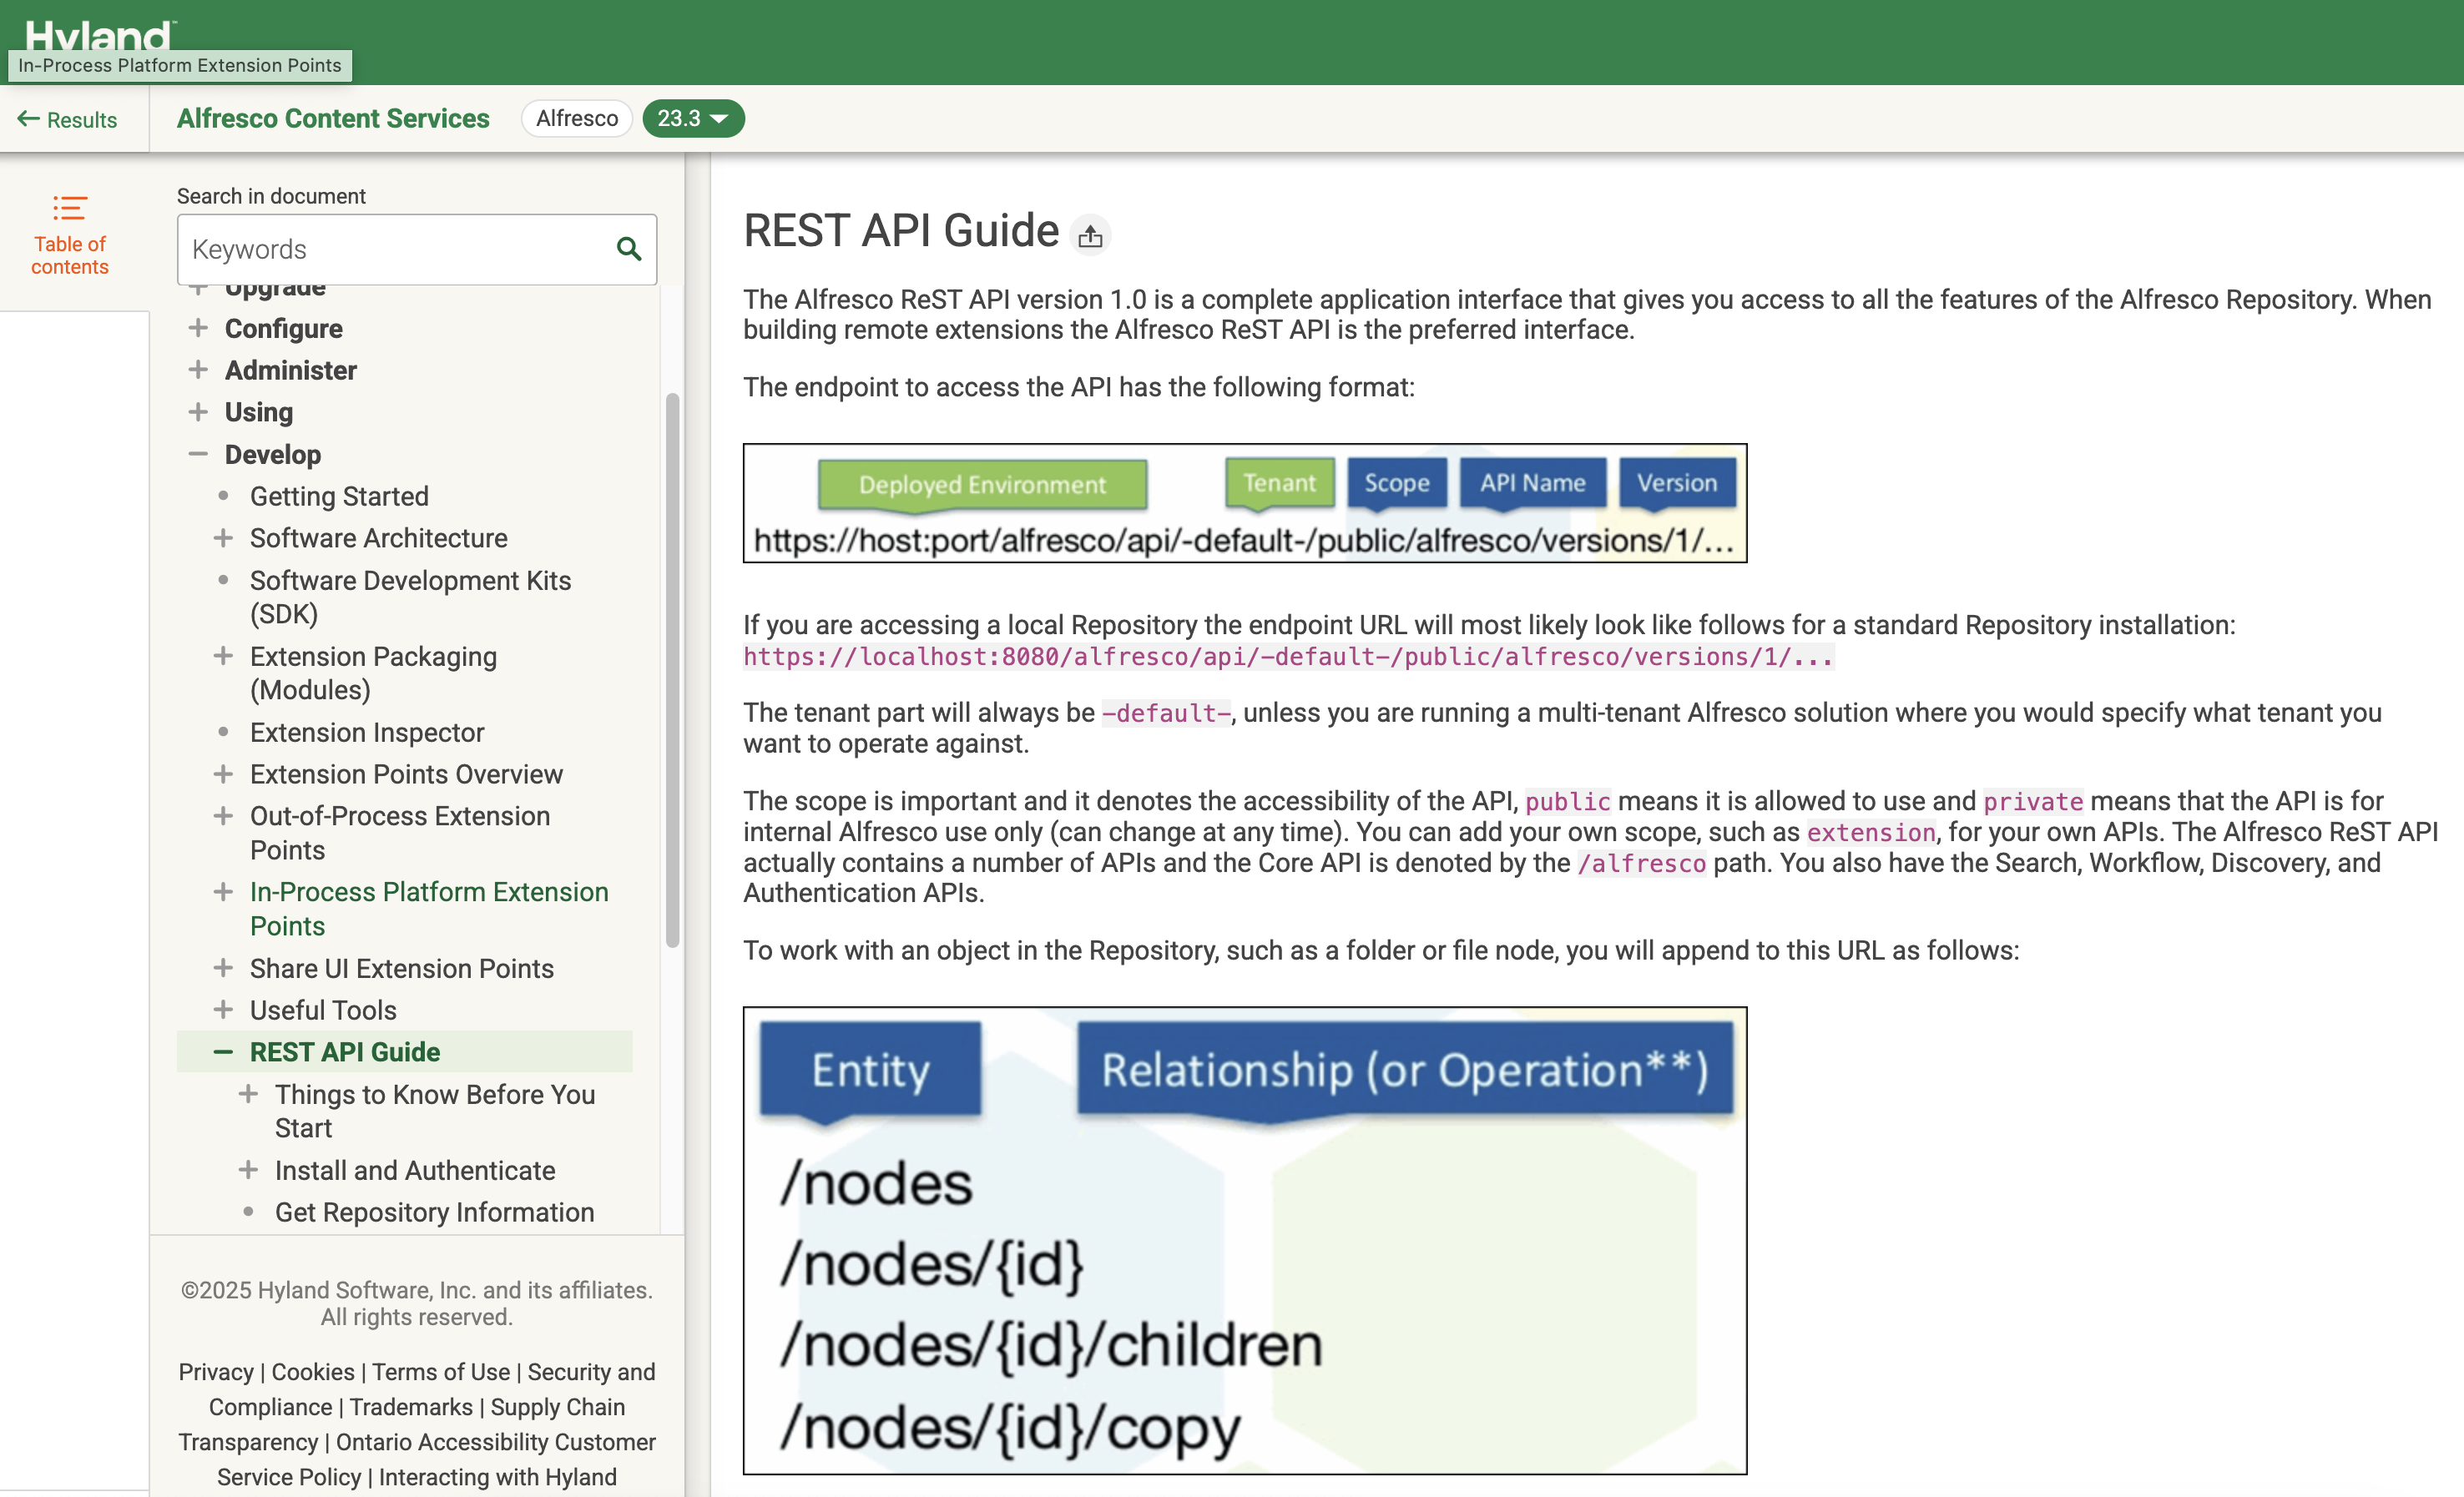This screenshot has height=1497, width=2464.
Task: Collapse the REST API Guide node
Action: [x=223, y=1052]
